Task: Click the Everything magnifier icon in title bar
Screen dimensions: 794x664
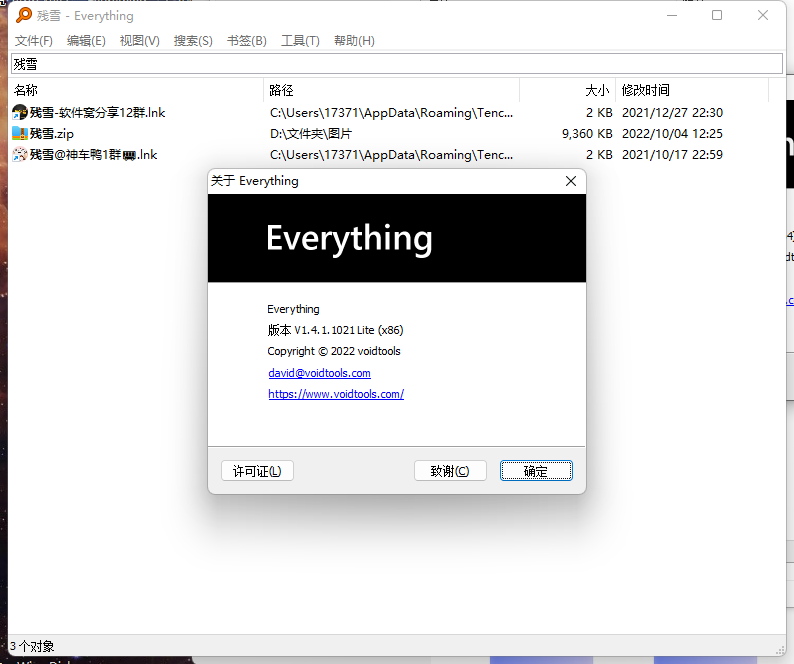Action: click(x=23, y=15)
